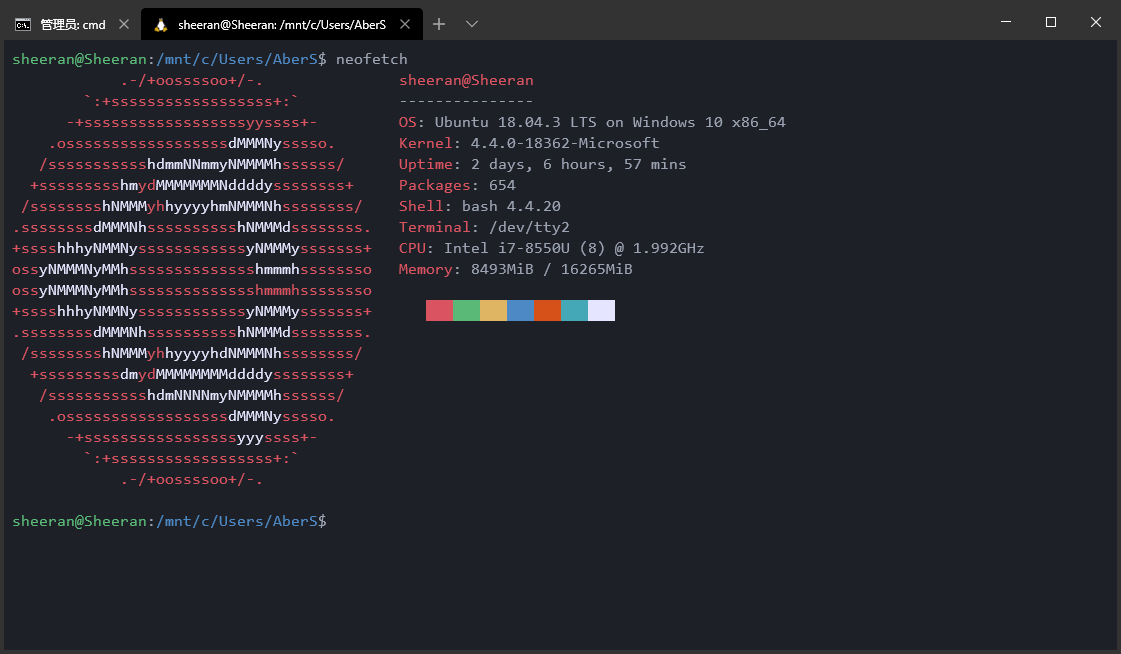Close the 管理员: cmd tab
The image size is (1121, 654).
tap(123, 24)
